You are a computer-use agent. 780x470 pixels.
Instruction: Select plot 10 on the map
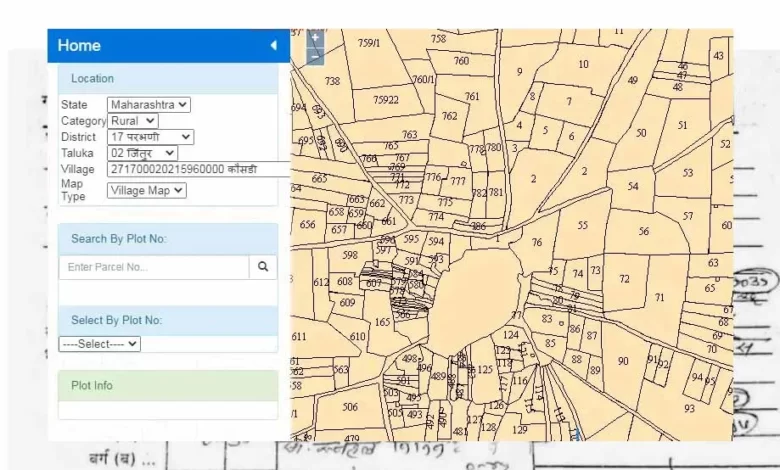583,64
